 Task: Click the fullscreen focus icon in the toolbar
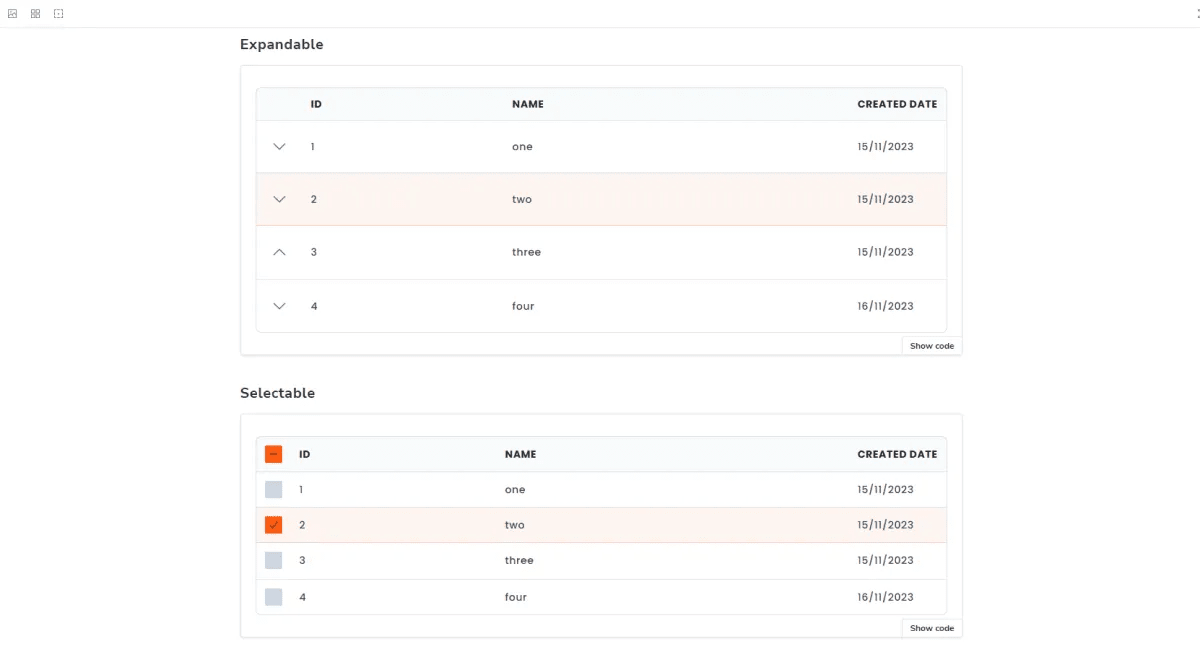58,13
